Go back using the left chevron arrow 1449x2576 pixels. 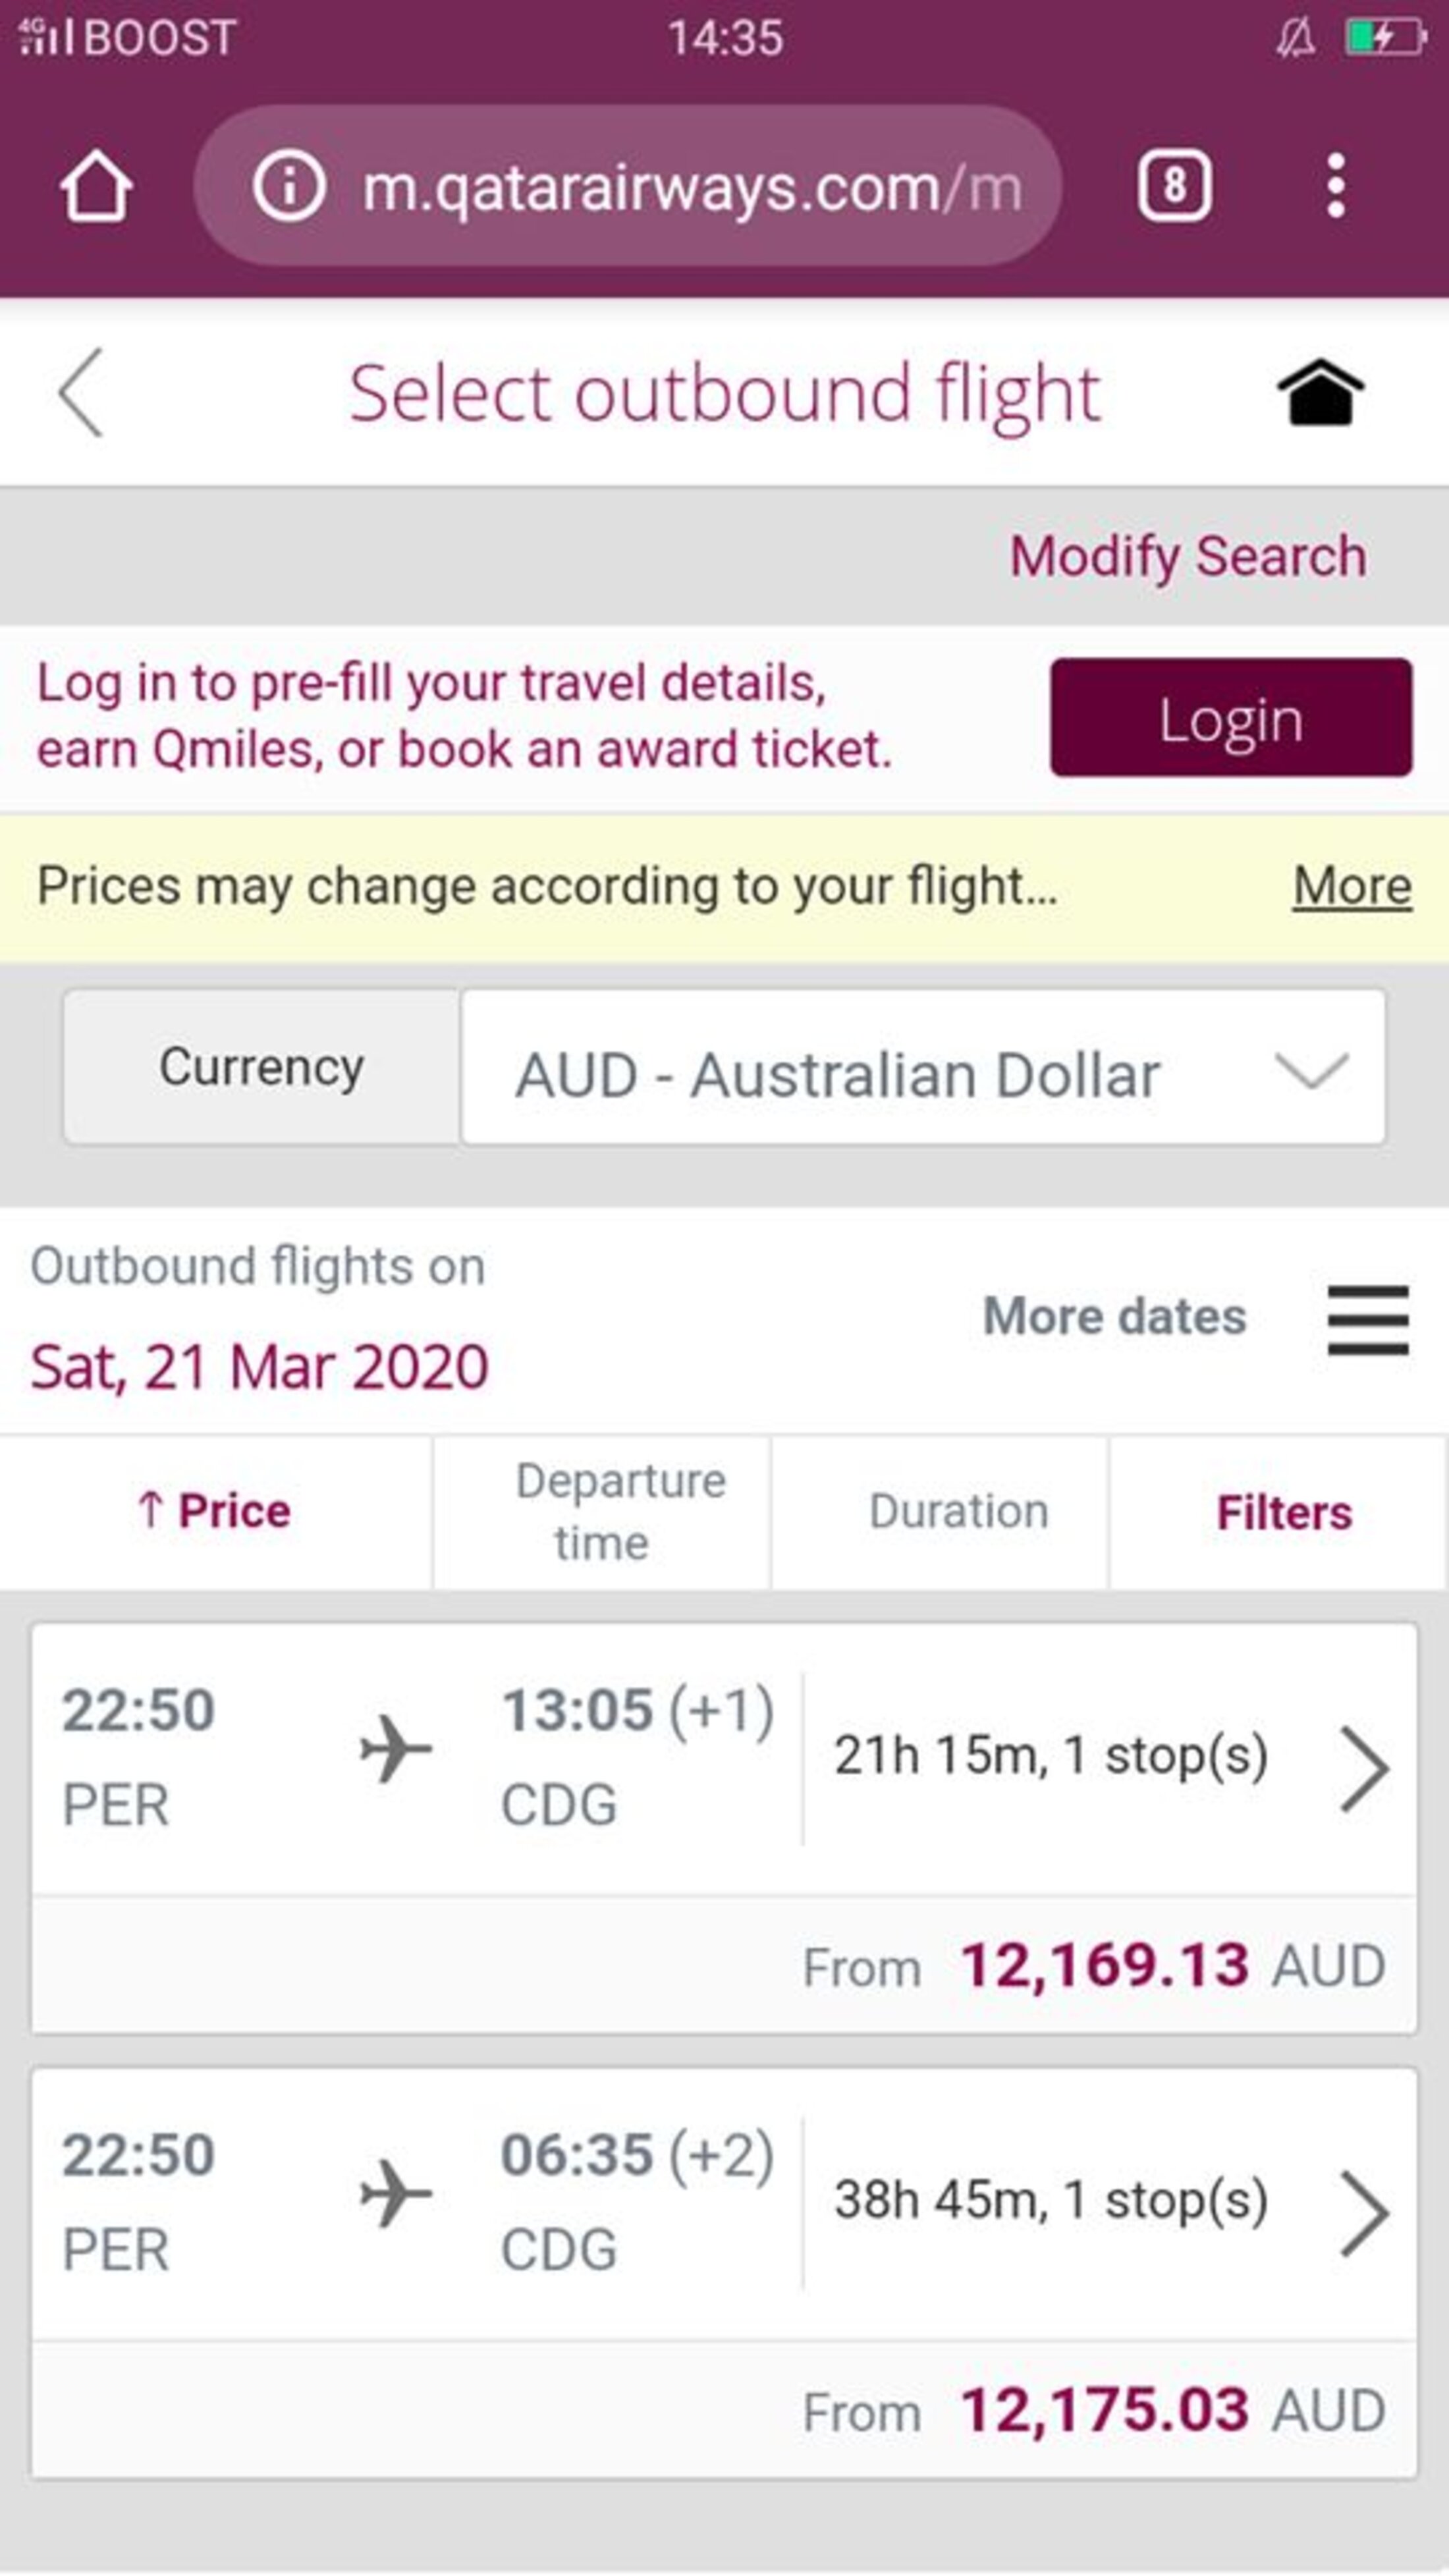81,393
